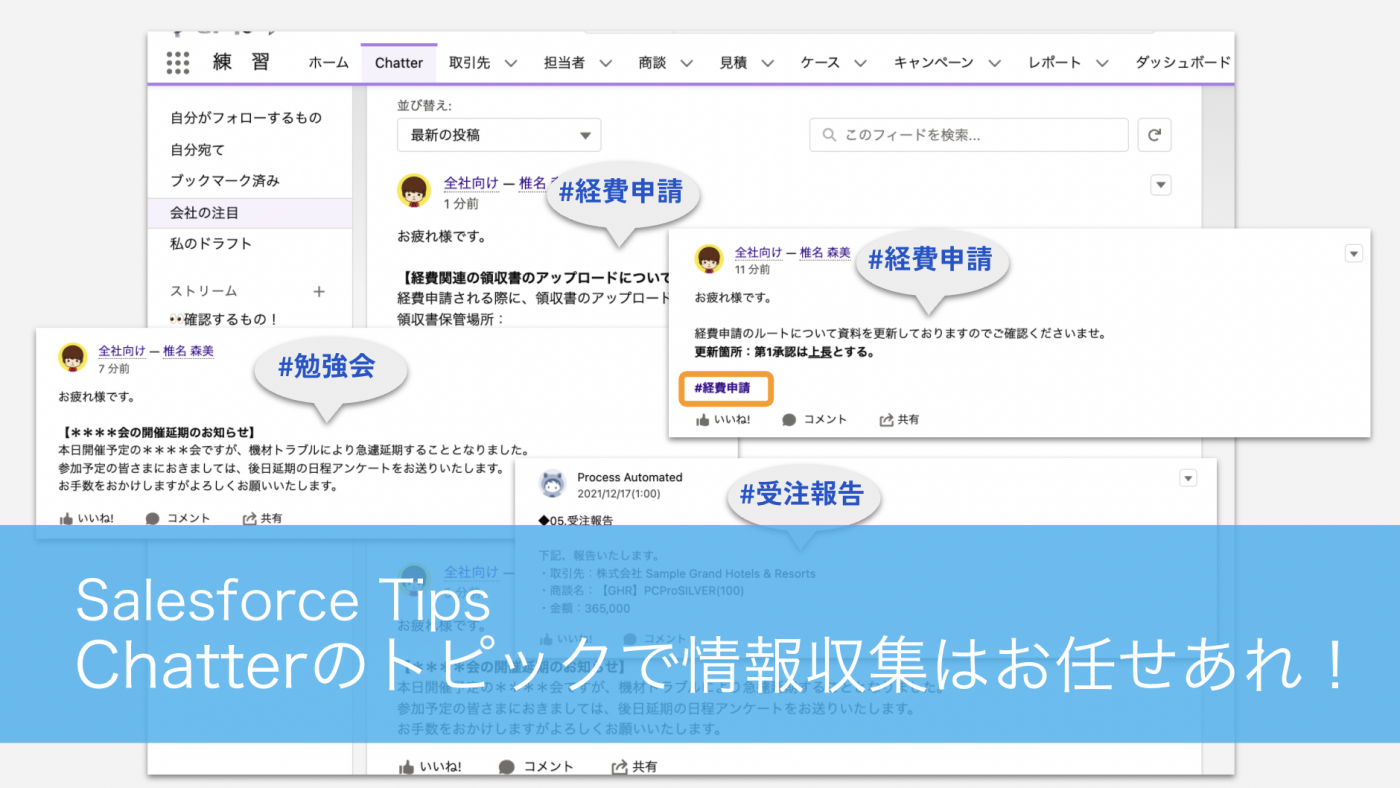Comment on the bottom post in main feed

(536, 767)
